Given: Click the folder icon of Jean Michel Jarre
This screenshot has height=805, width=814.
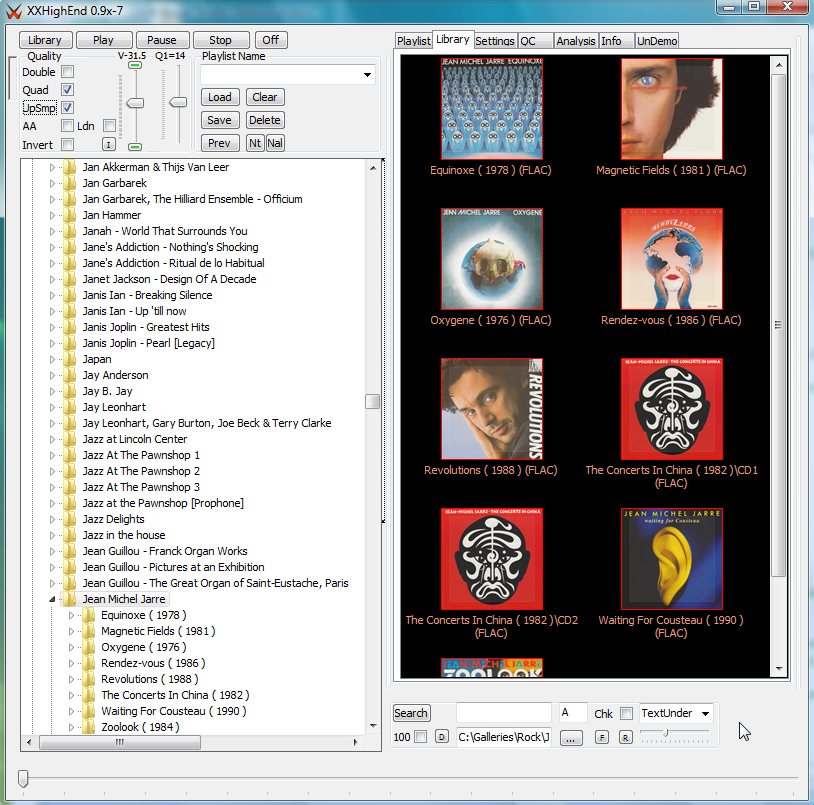Looking at the screenshot, I should (70, 599).
